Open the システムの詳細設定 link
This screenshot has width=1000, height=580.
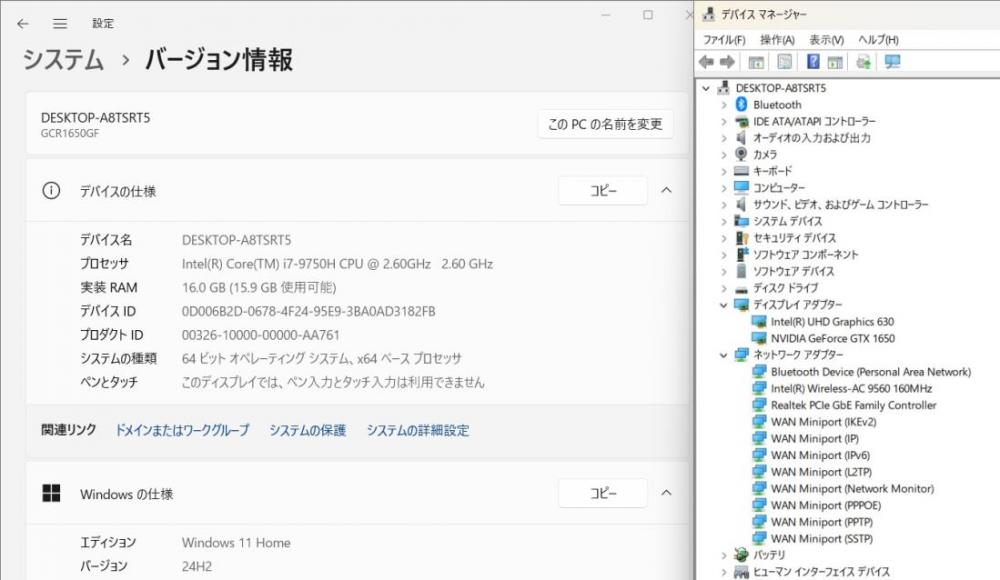click(x=418, y=430)
